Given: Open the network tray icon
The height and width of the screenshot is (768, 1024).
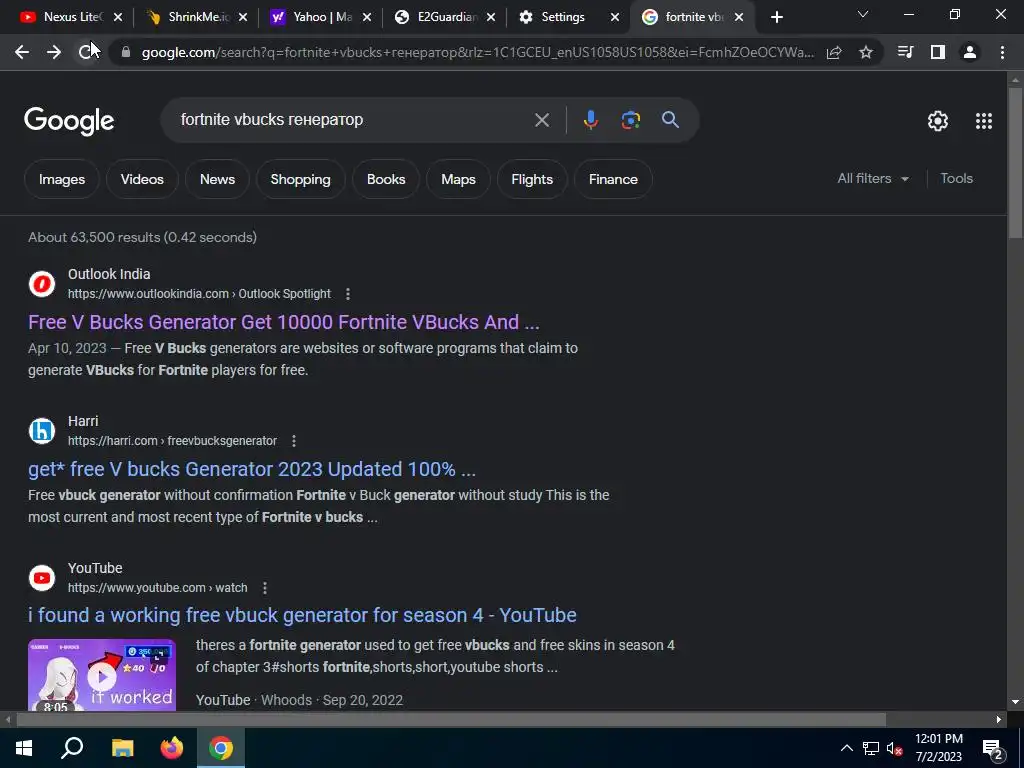Looking at the screenshot, I should click(x=871, y=748).
